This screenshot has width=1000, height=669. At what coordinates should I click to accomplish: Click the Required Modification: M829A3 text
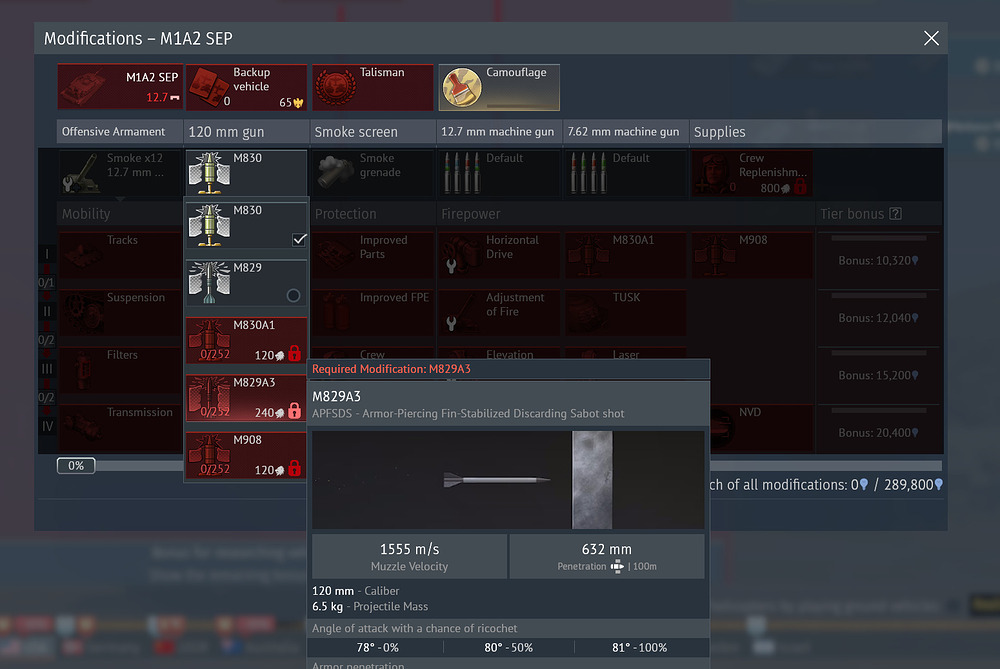[391, 369]
